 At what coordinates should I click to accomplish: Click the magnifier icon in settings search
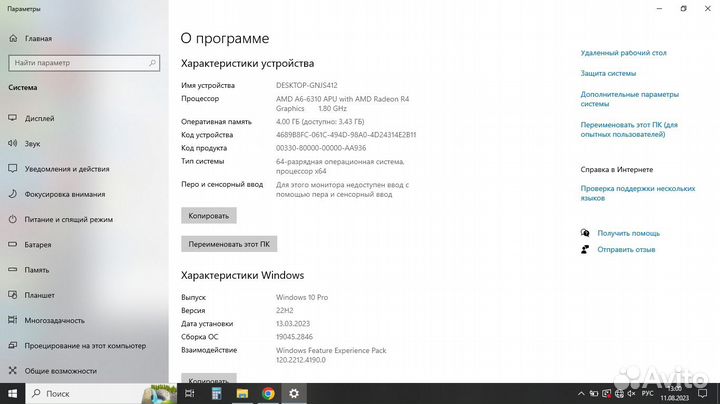(x=152, y=63)
